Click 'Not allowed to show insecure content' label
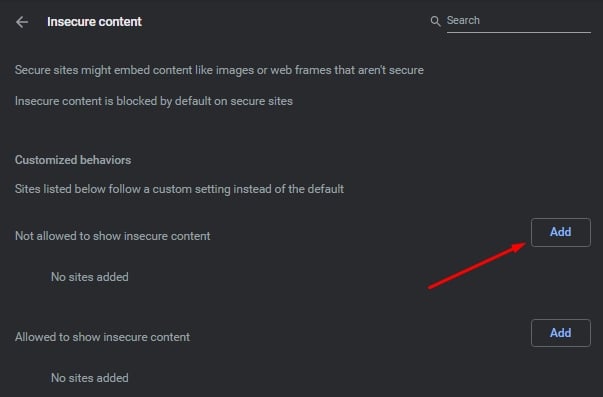 pos(113,236)
